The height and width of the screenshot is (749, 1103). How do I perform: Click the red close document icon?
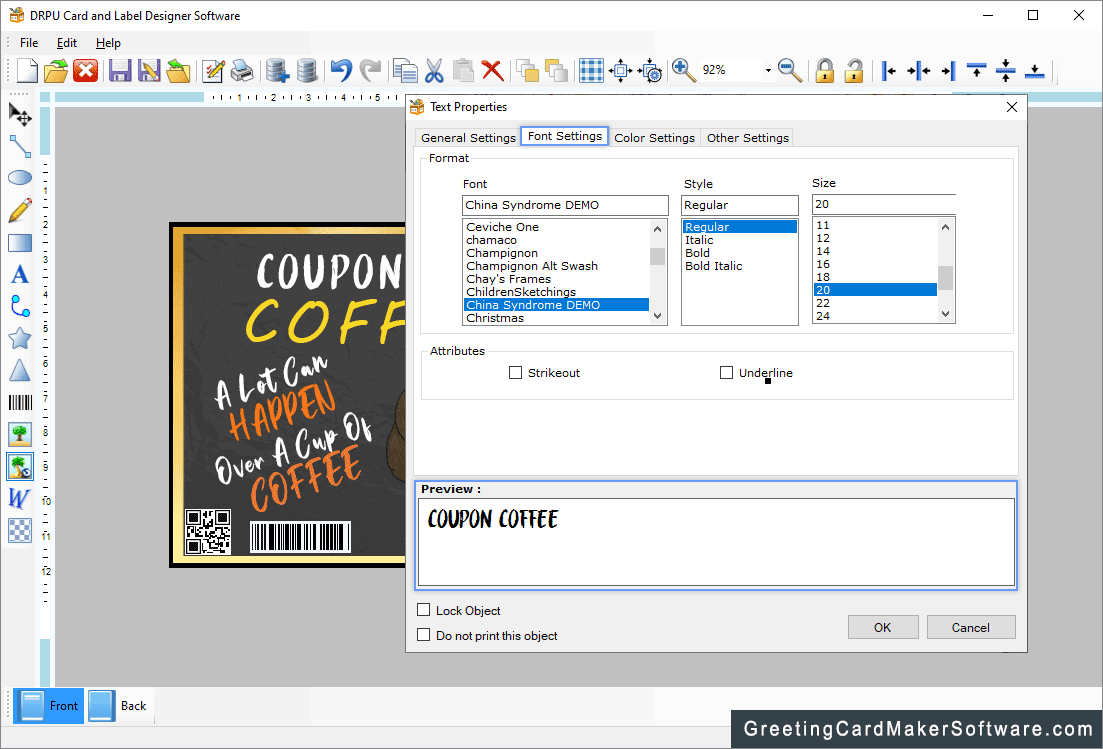point(85,70)
